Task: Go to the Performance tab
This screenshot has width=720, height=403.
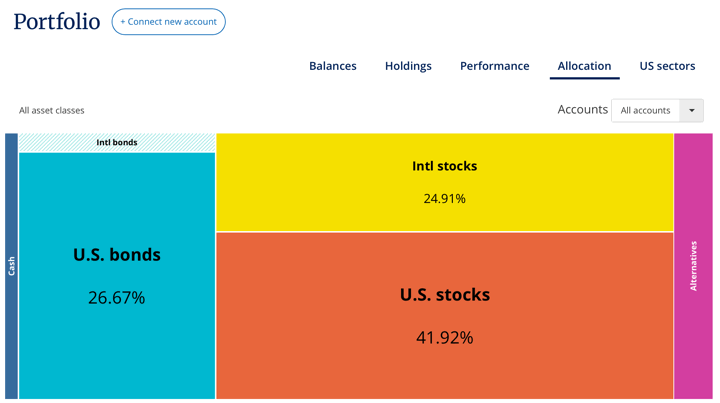Action: tap(494, 66)
